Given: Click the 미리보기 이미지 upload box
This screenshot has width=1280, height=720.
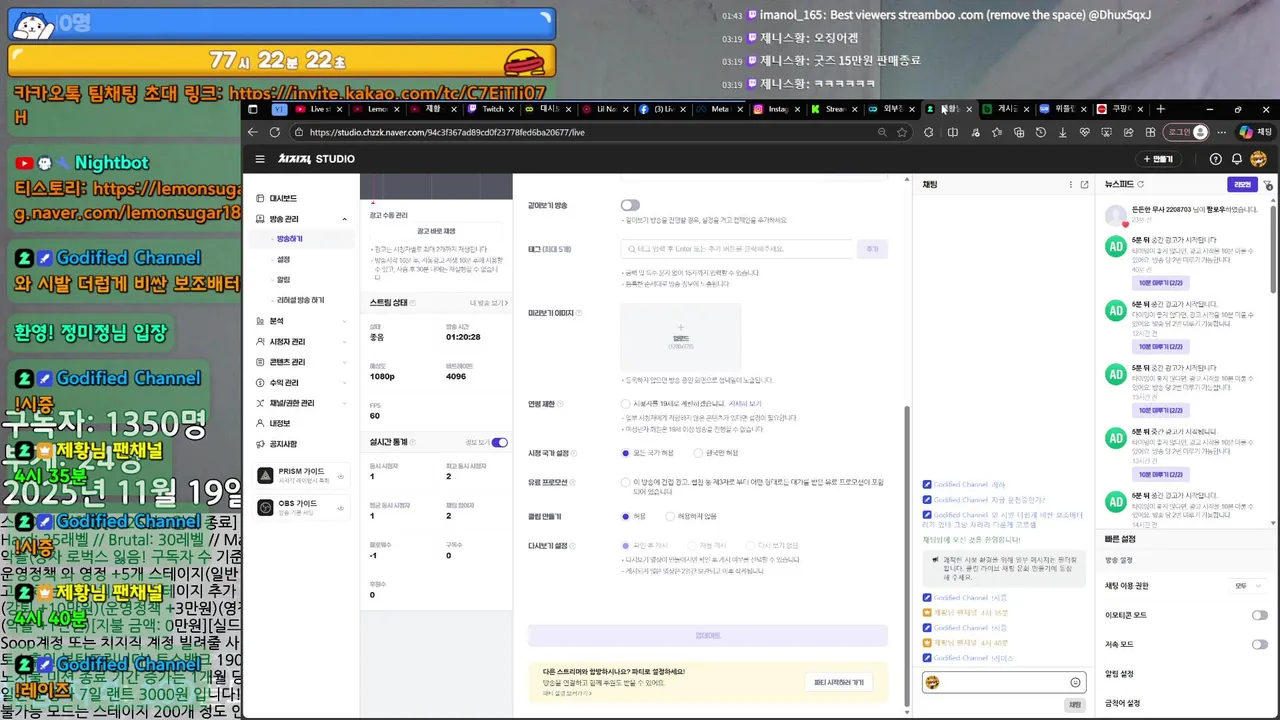Looking at the screenshot, I should click(681, 337).
